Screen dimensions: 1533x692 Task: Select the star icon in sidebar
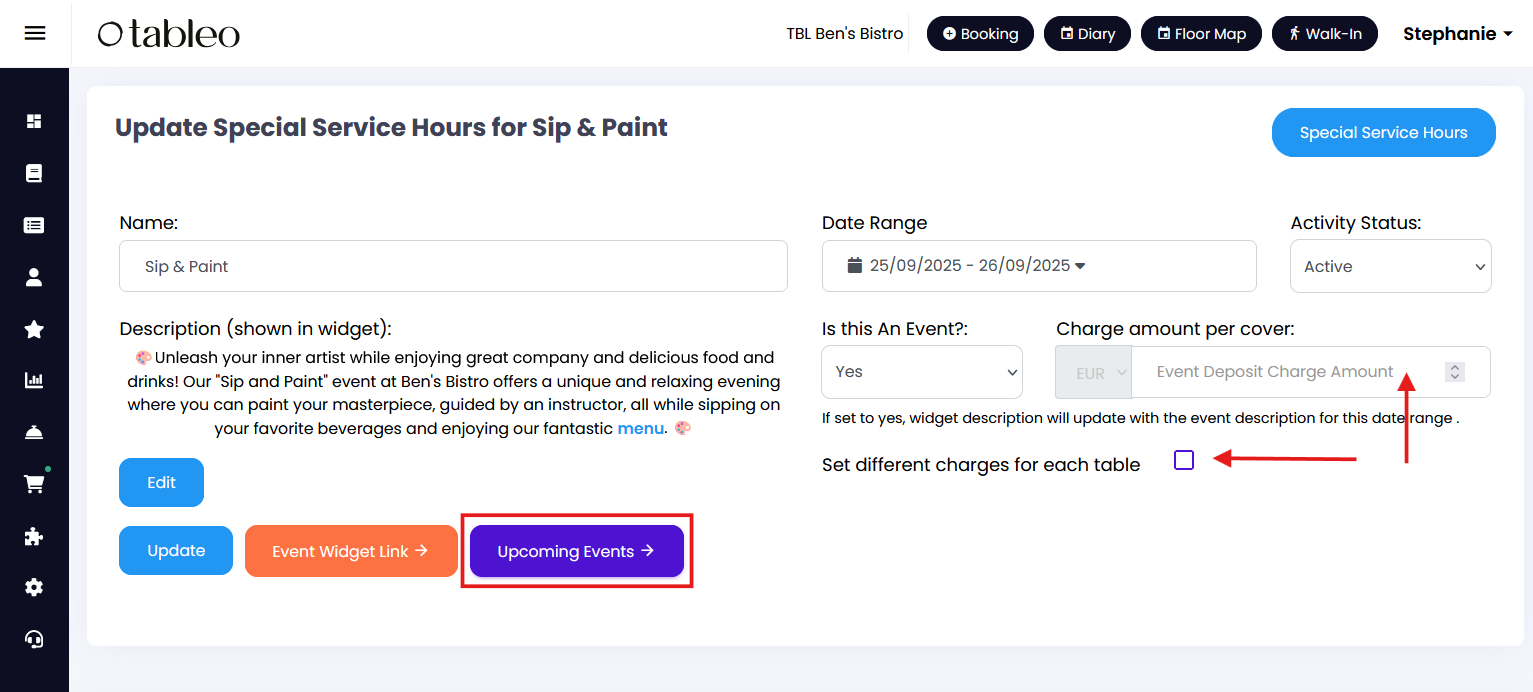coord(34,329)
